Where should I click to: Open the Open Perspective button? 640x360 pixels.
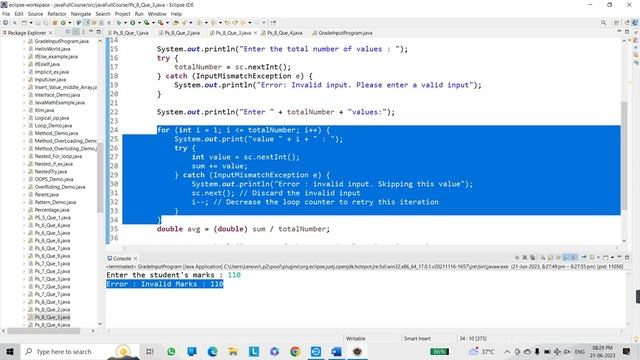pos(616,22)
